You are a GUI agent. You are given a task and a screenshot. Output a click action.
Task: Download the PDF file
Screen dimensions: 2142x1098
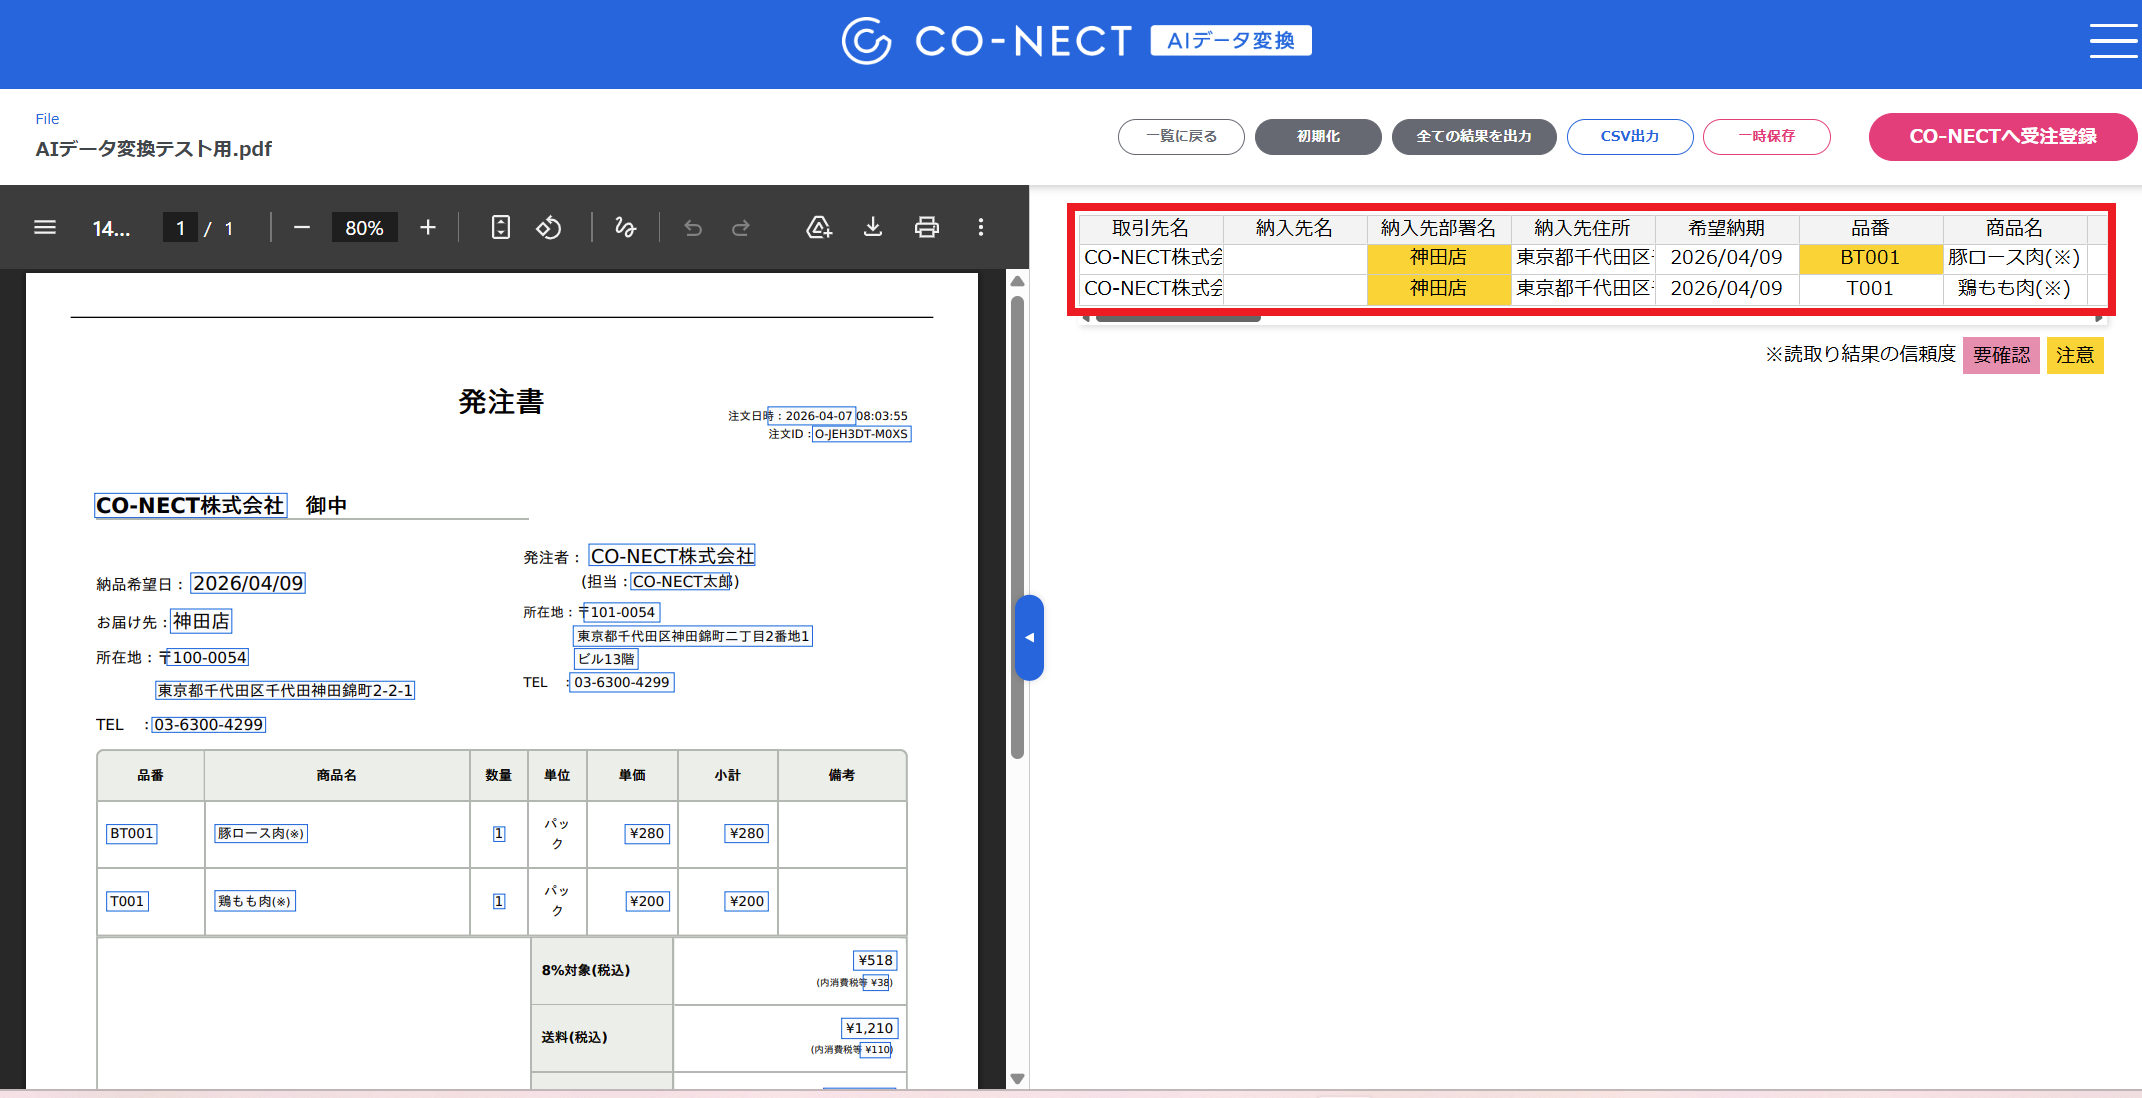pos(873,227)
